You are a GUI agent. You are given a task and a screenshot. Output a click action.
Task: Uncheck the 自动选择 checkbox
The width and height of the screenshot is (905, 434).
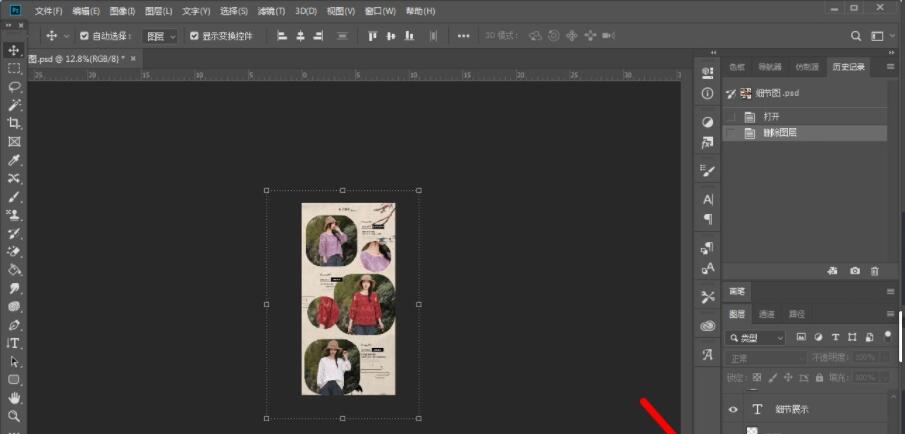(85, 36)
